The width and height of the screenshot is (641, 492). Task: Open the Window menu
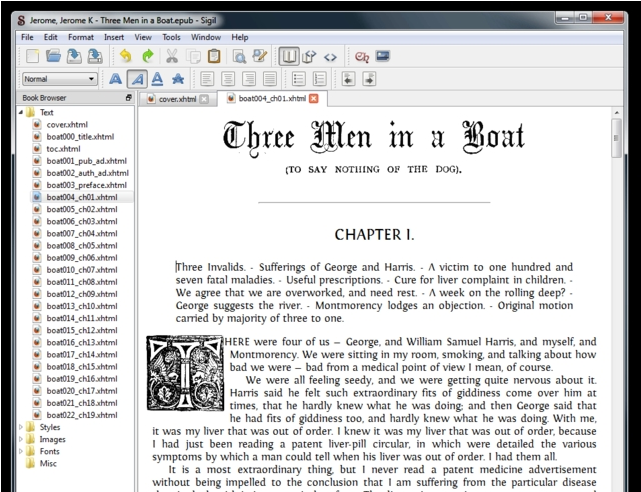tap(206, 37)
